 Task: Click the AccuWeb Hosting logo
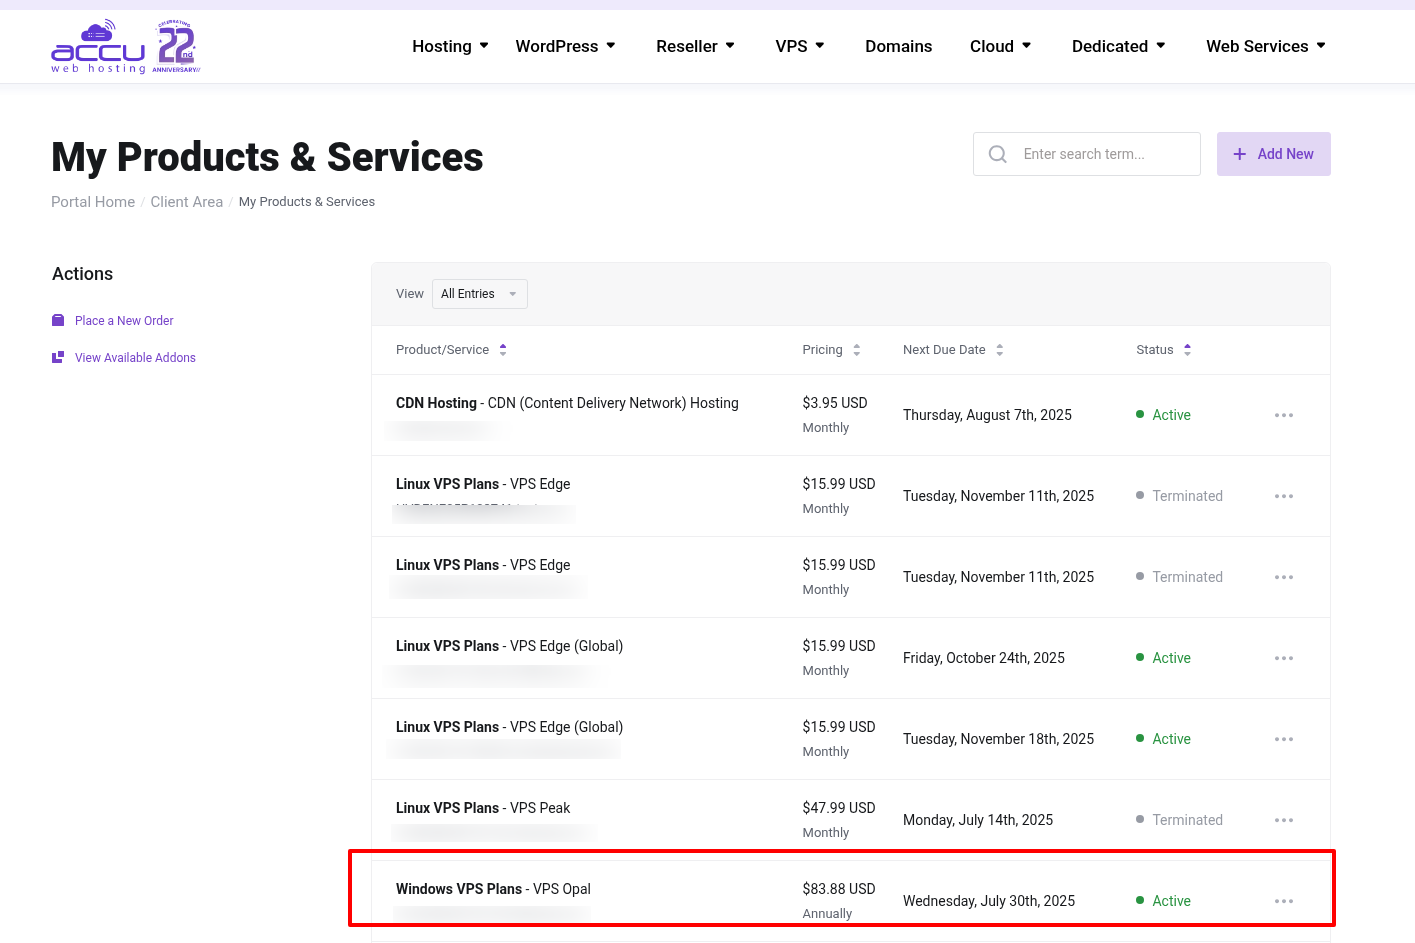126,47
